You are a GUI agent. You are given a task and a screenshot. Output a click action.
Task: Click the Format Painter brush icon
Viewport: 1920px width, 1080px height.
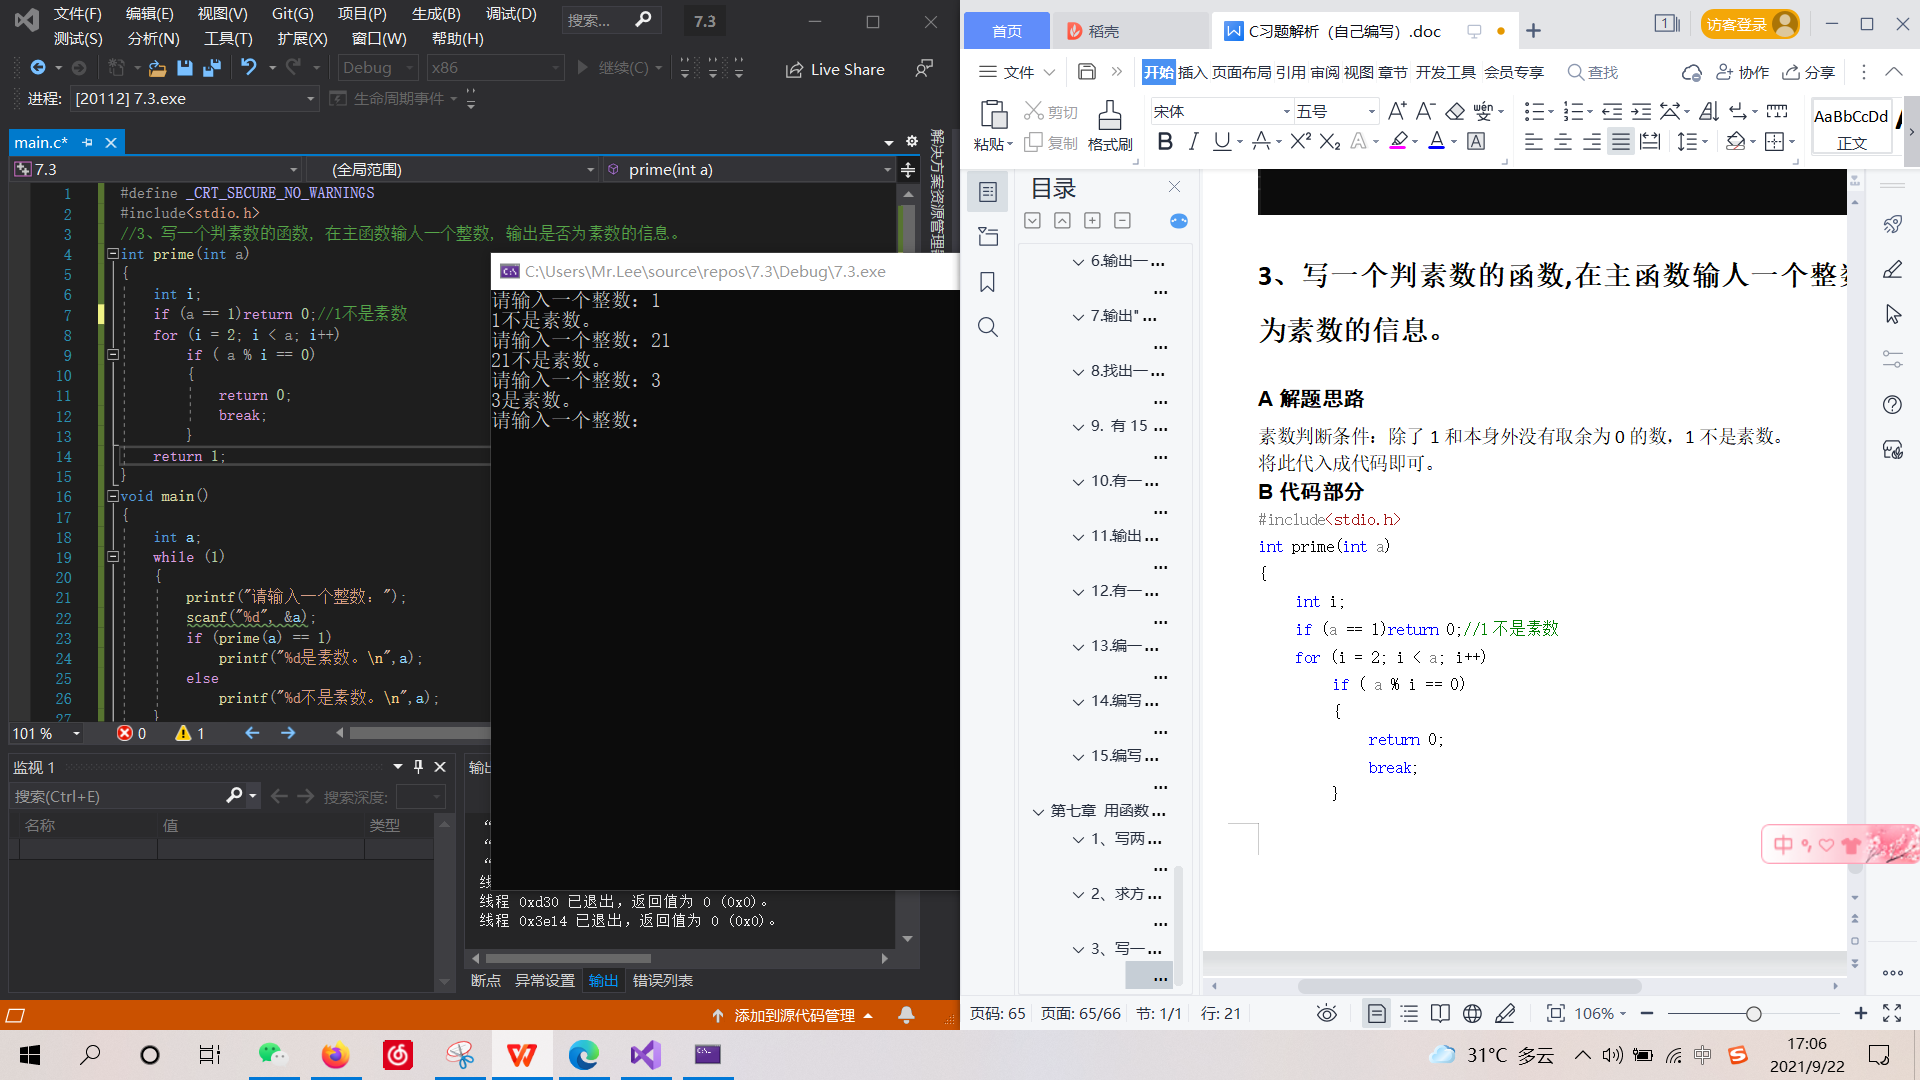(1109, 116)
